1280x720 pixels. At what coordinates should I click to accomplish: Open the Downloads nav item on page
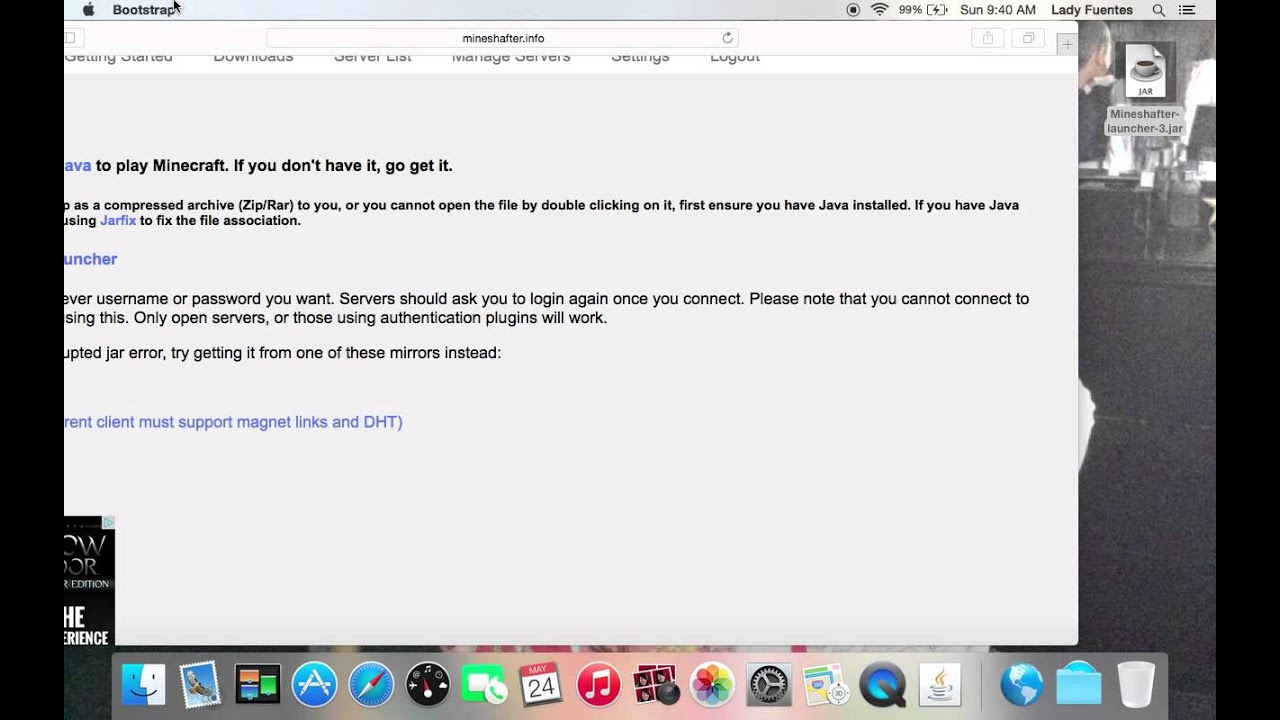click(253, 58)
